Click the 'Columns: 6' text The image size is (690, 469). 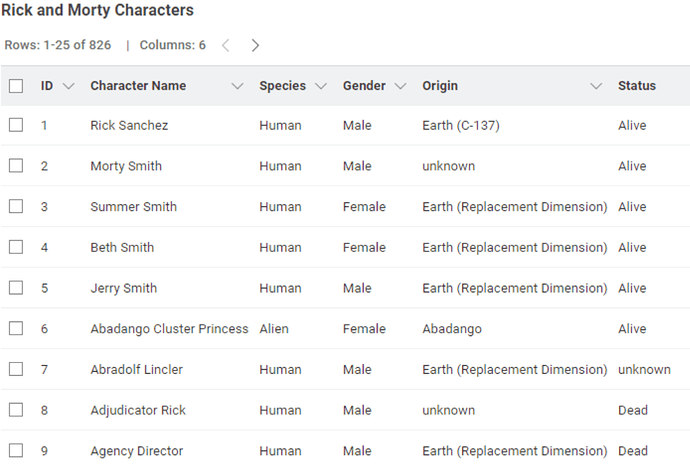point(172,45)
